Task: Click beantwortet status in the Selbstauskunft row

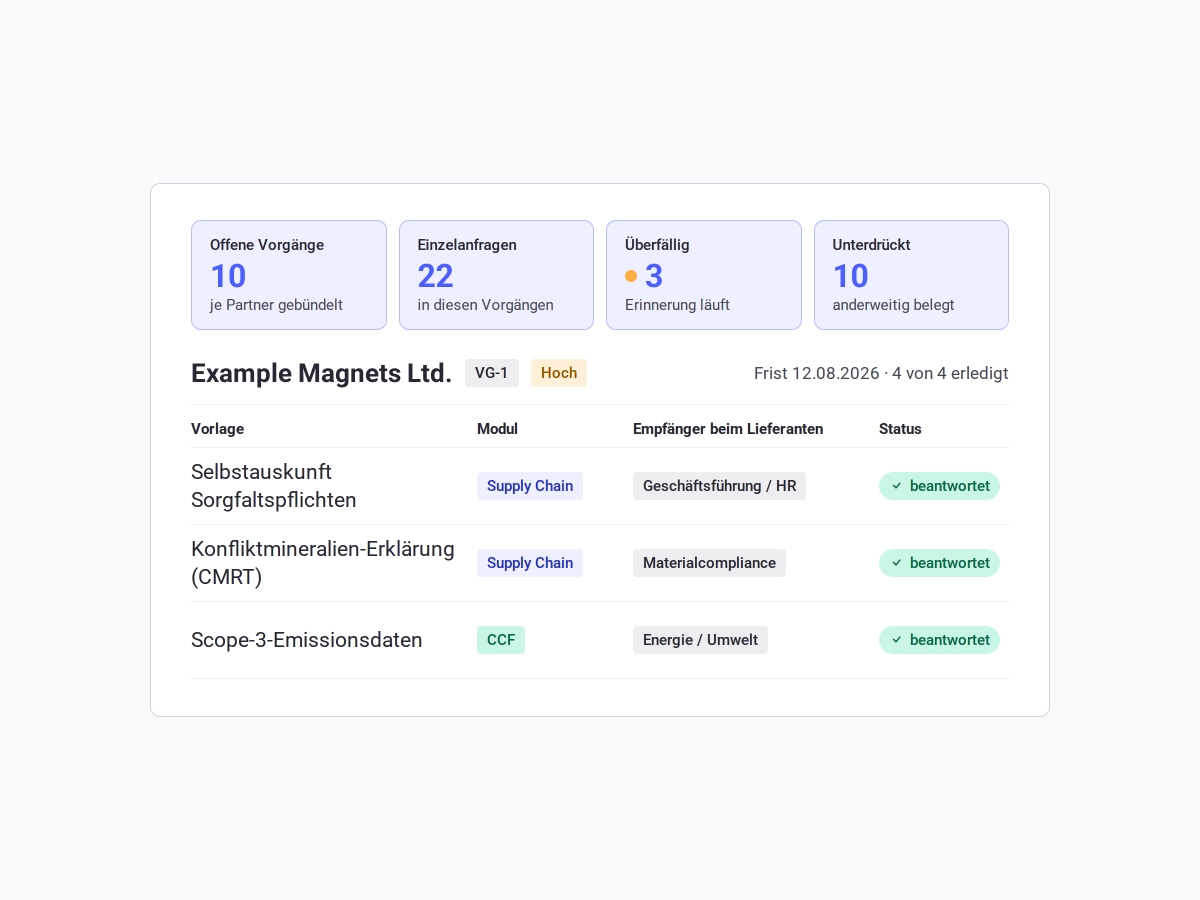Action: (939, 486)
